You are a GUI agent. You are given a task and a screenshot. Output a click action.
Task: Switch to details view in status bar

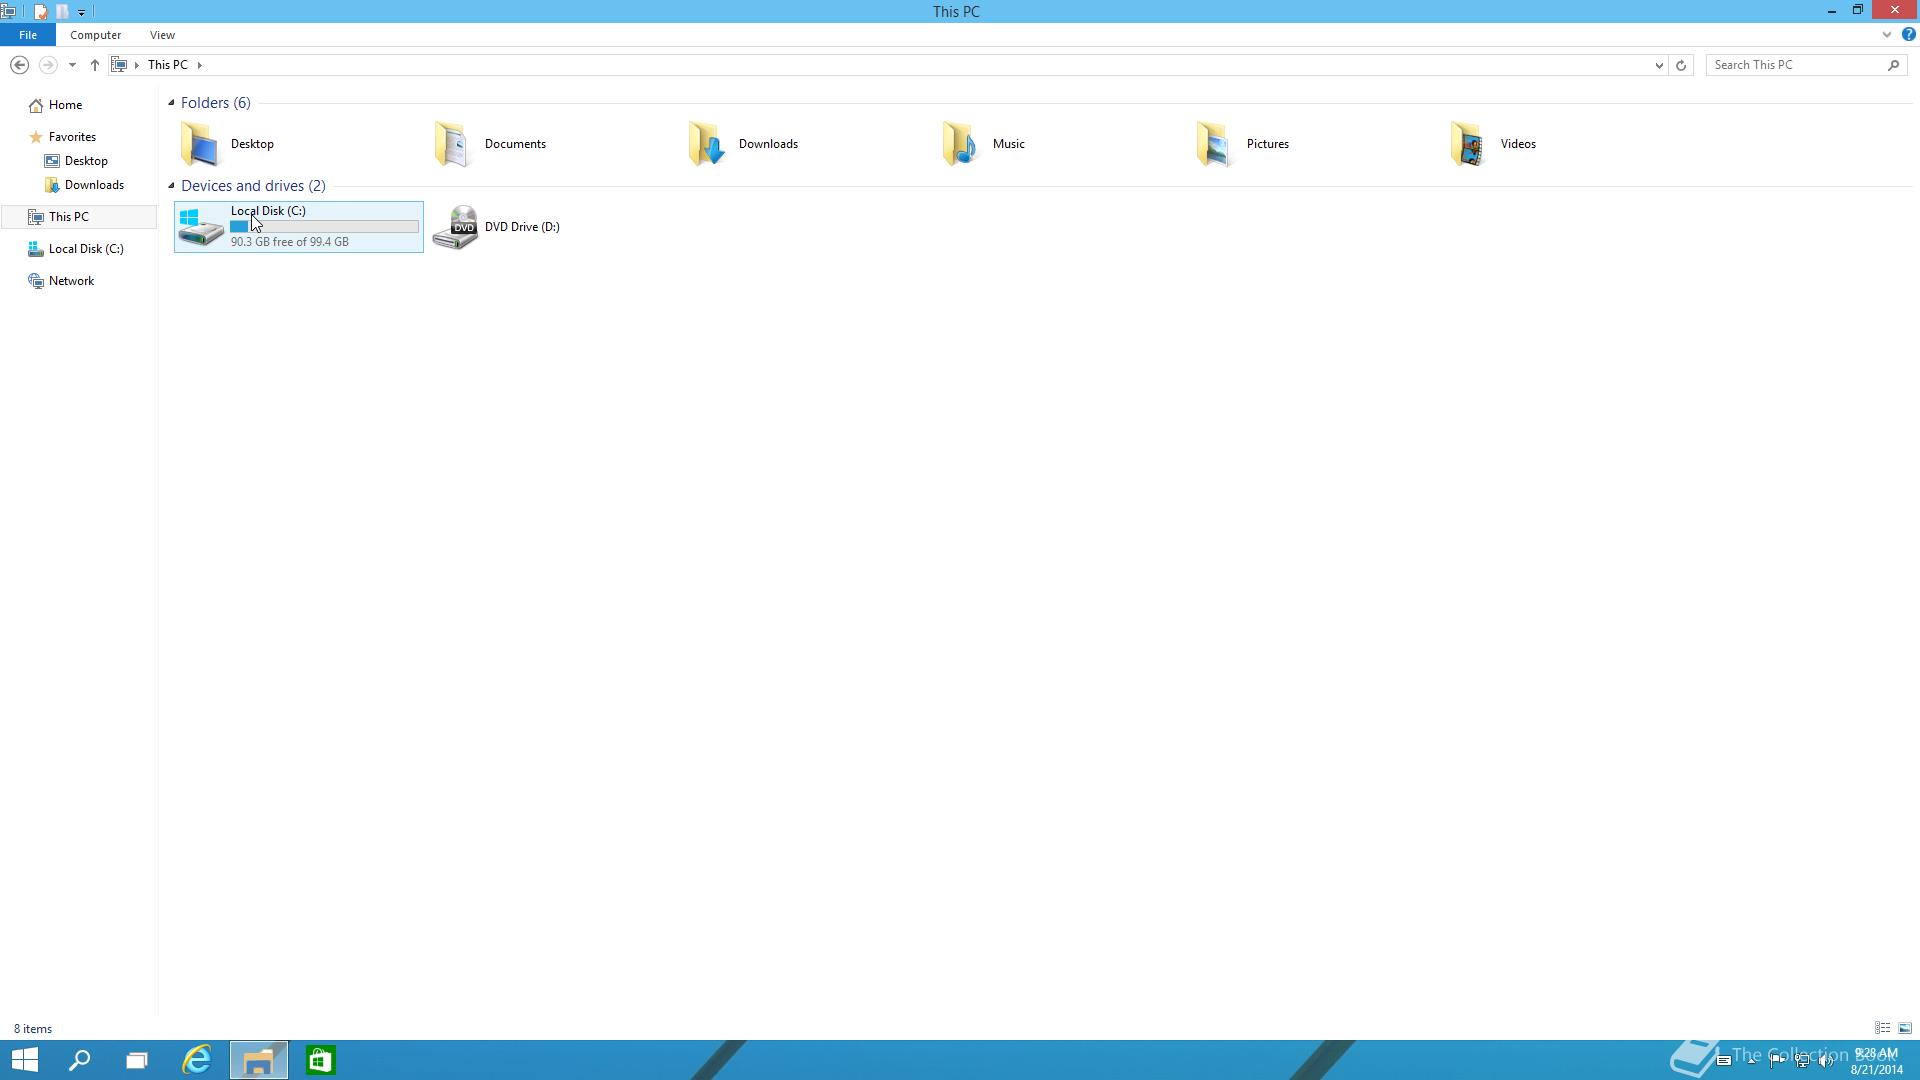[x=1882, y=1028]
